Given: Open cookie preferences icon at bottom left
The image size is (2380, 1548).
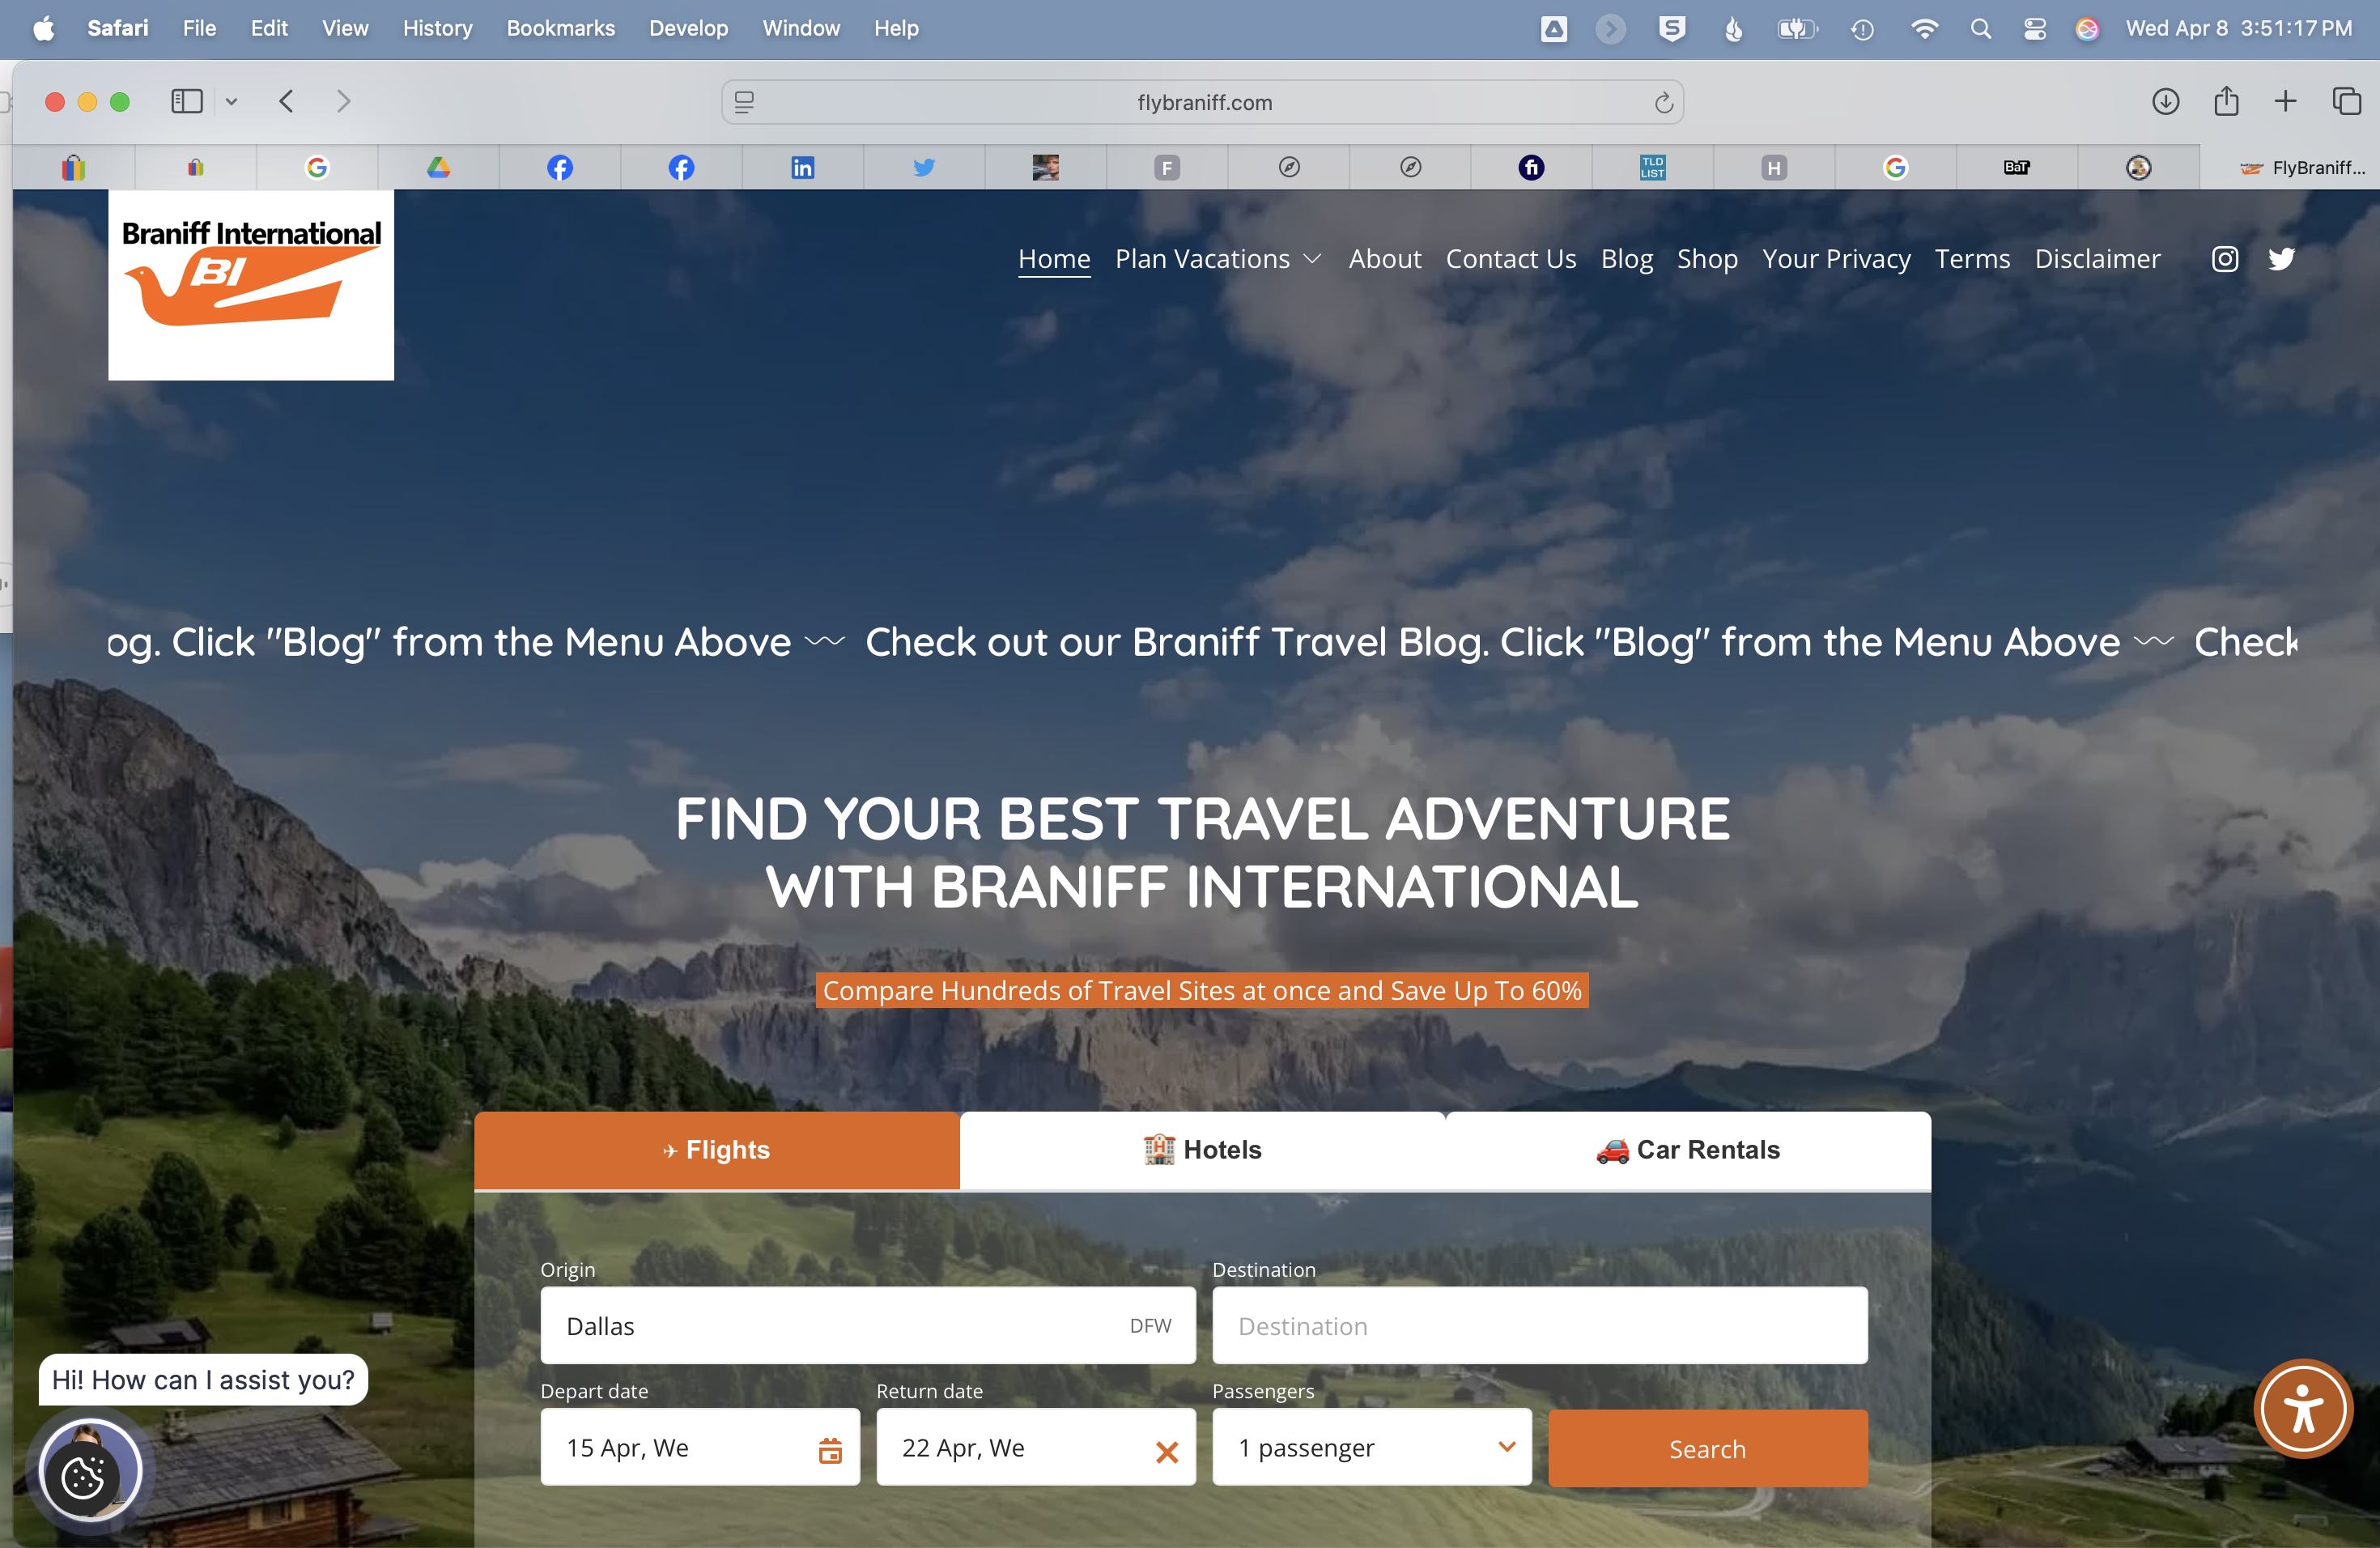Looking at the screenshot, I should pos(83,1476).
